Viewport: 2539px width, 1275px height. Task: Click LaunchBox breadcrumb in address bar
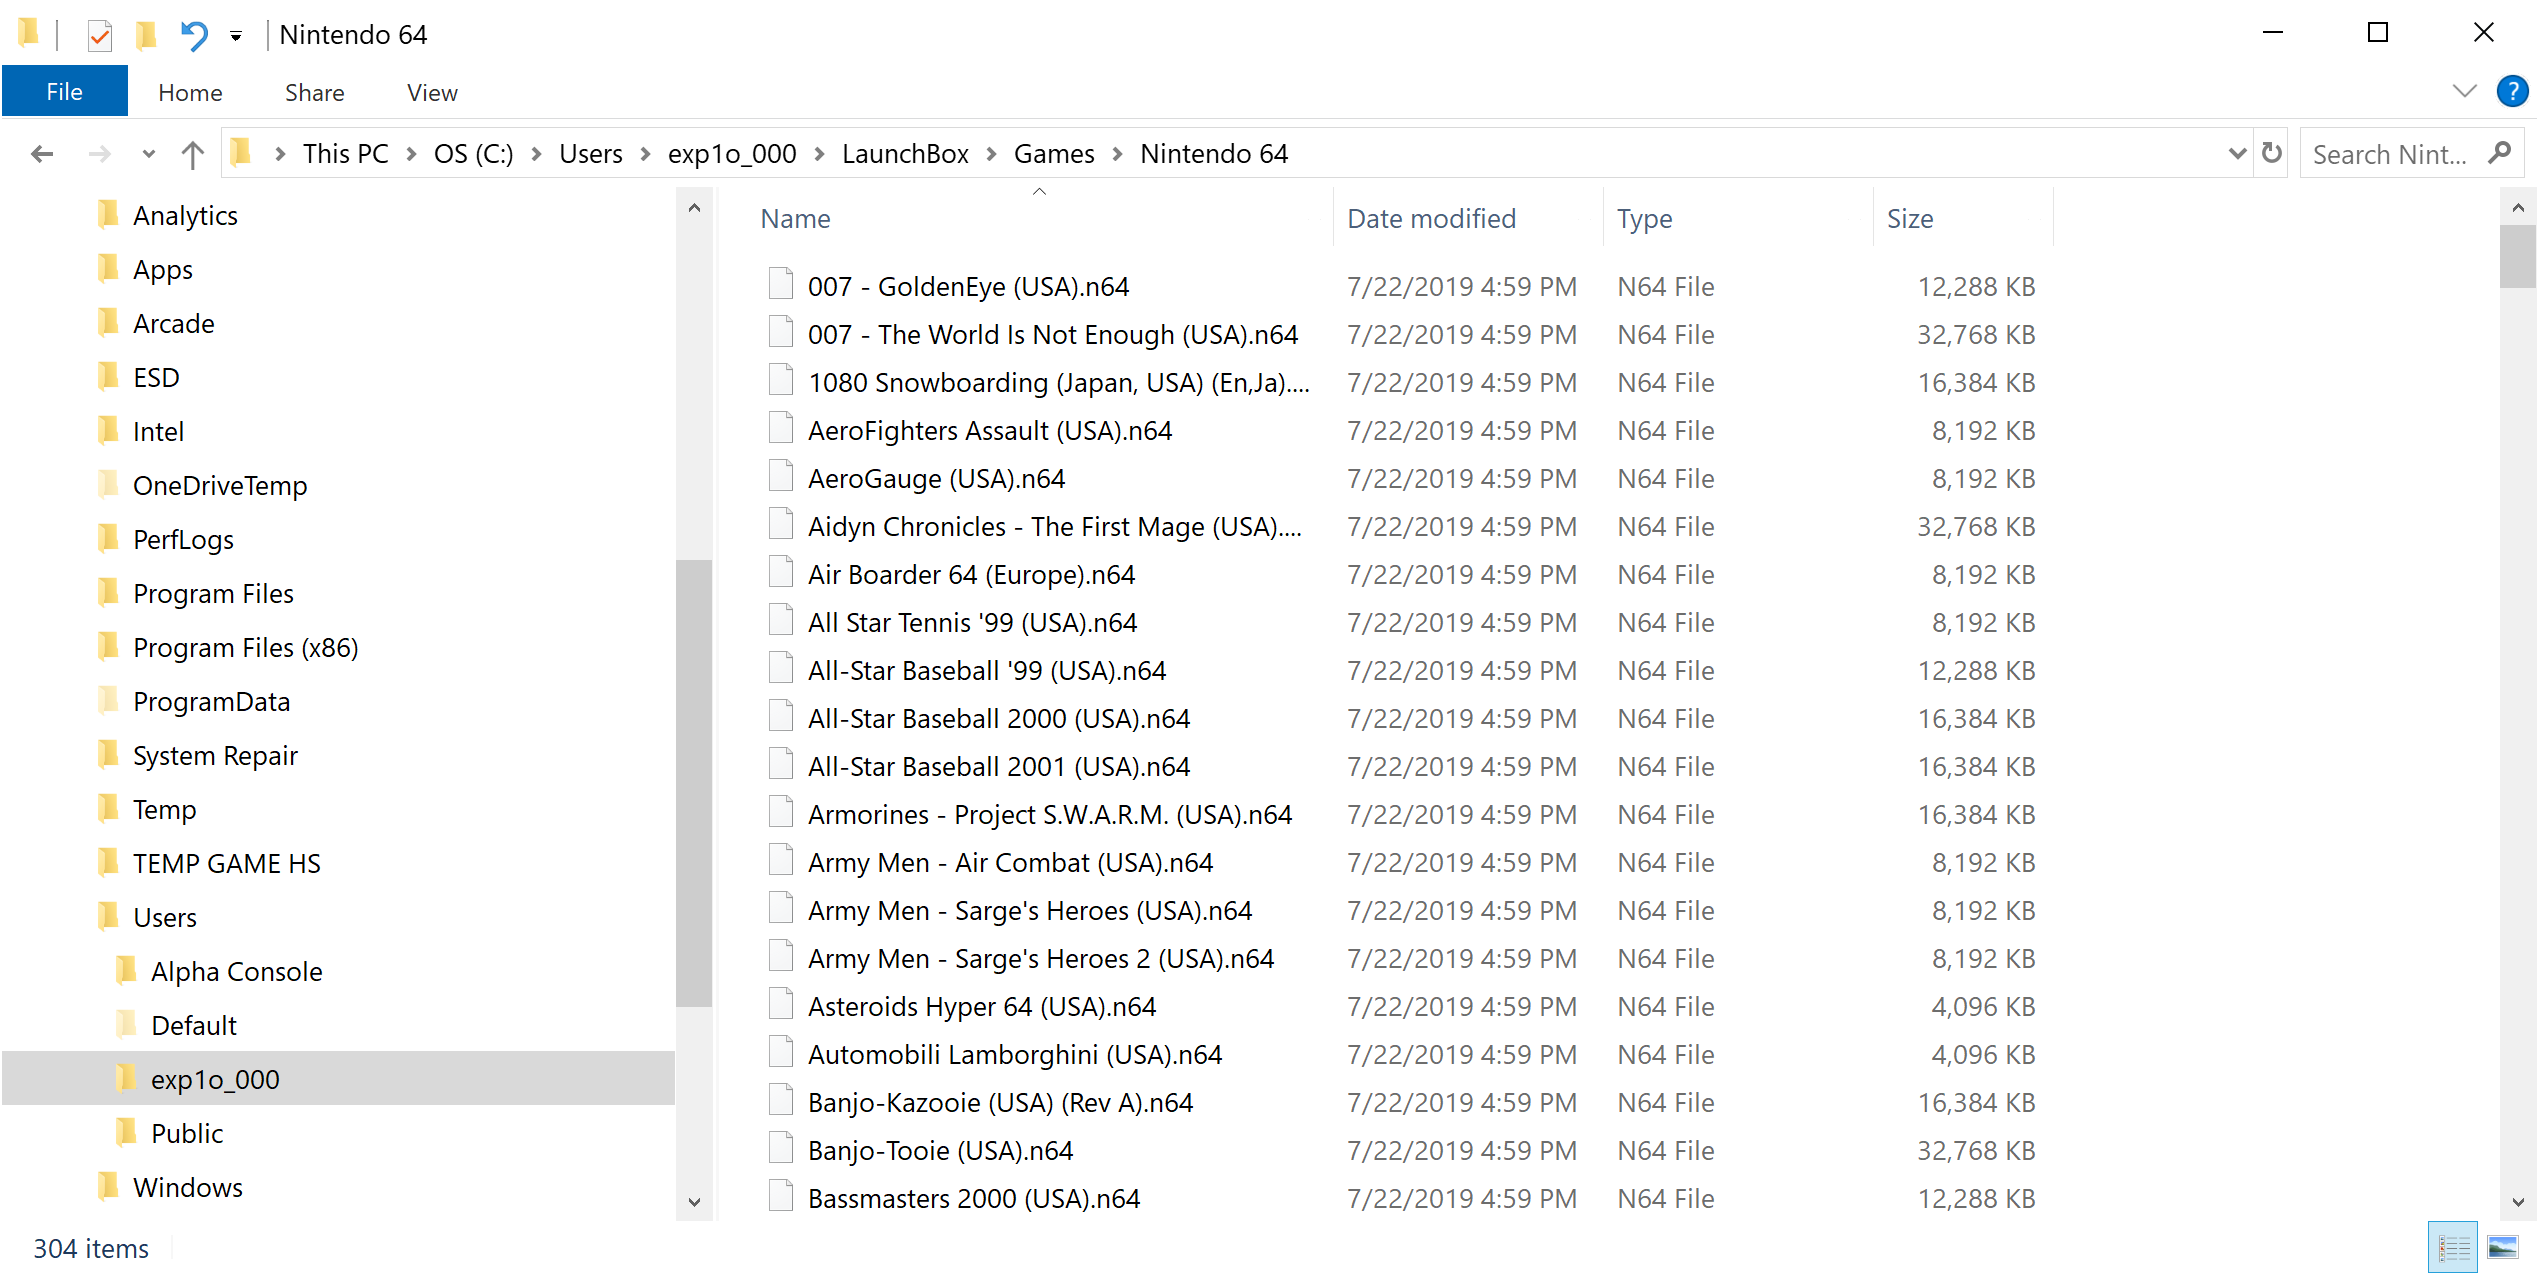click(x=905, y=154)
